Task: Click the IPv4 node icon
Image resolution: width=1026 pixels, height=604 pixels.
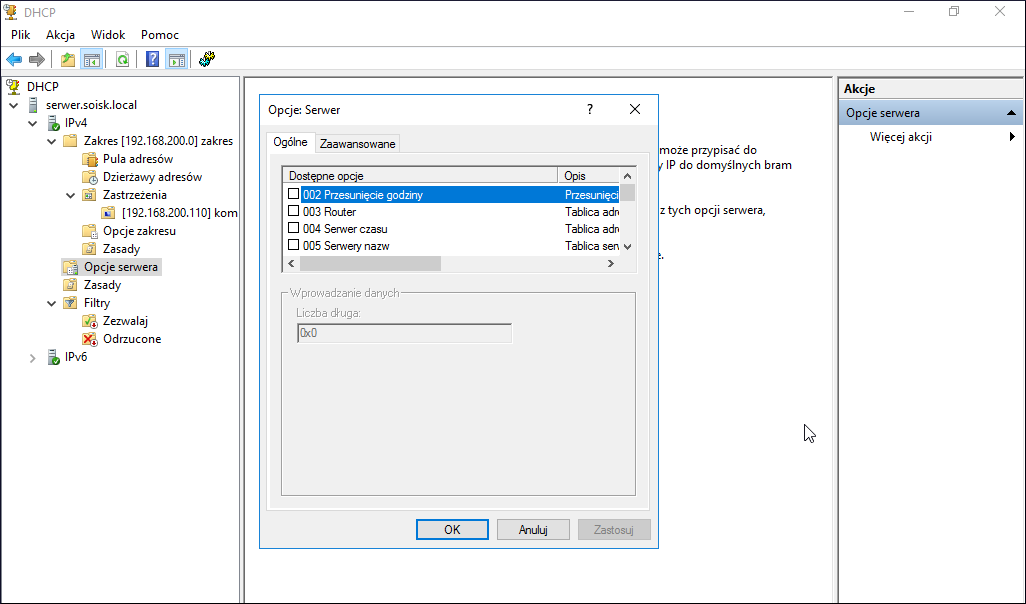Action: pos(53,123)
